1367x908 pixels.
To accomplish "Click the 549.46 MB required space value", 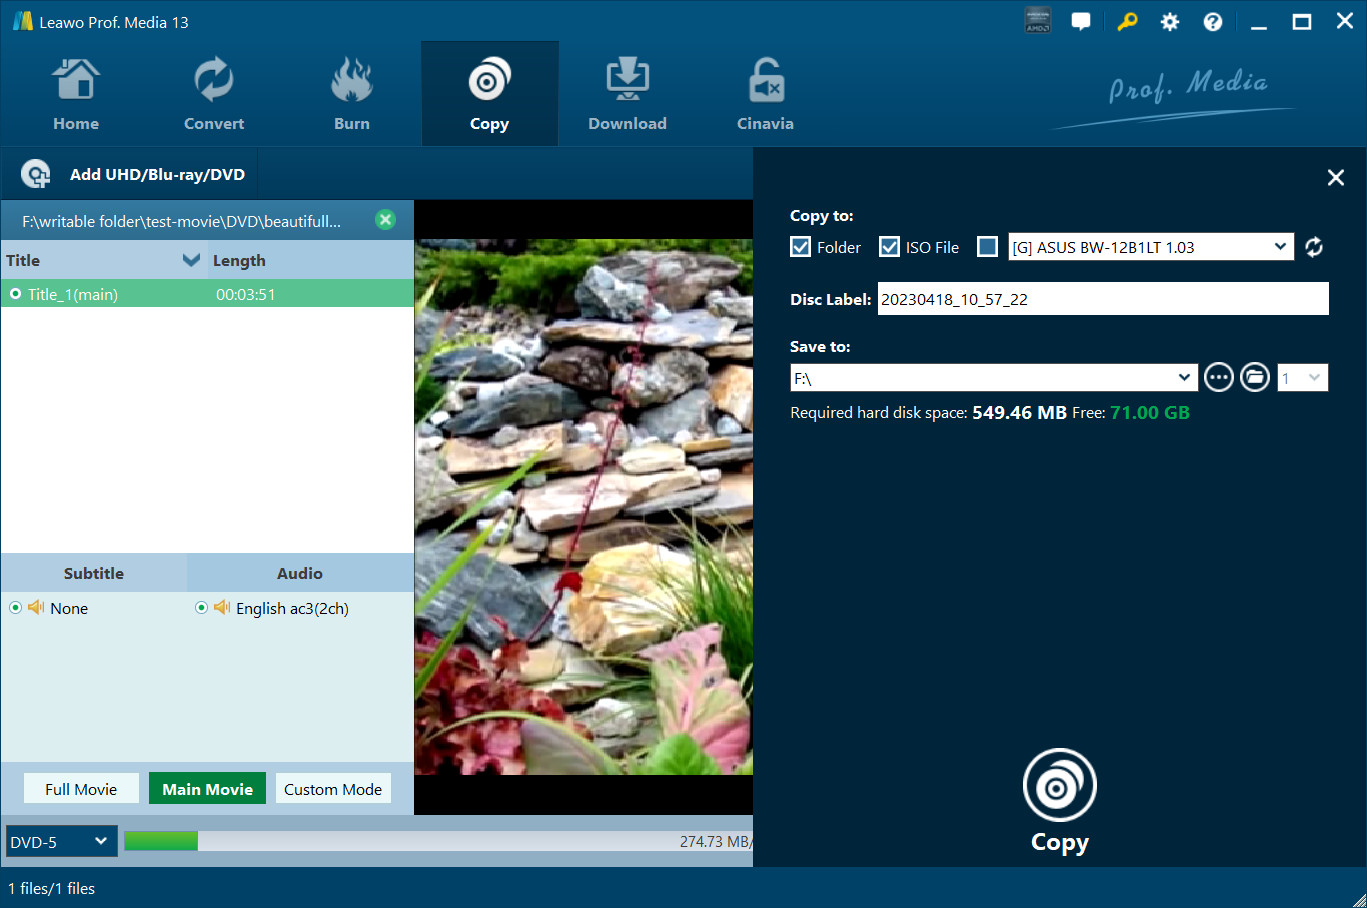I will (1019, 413).
